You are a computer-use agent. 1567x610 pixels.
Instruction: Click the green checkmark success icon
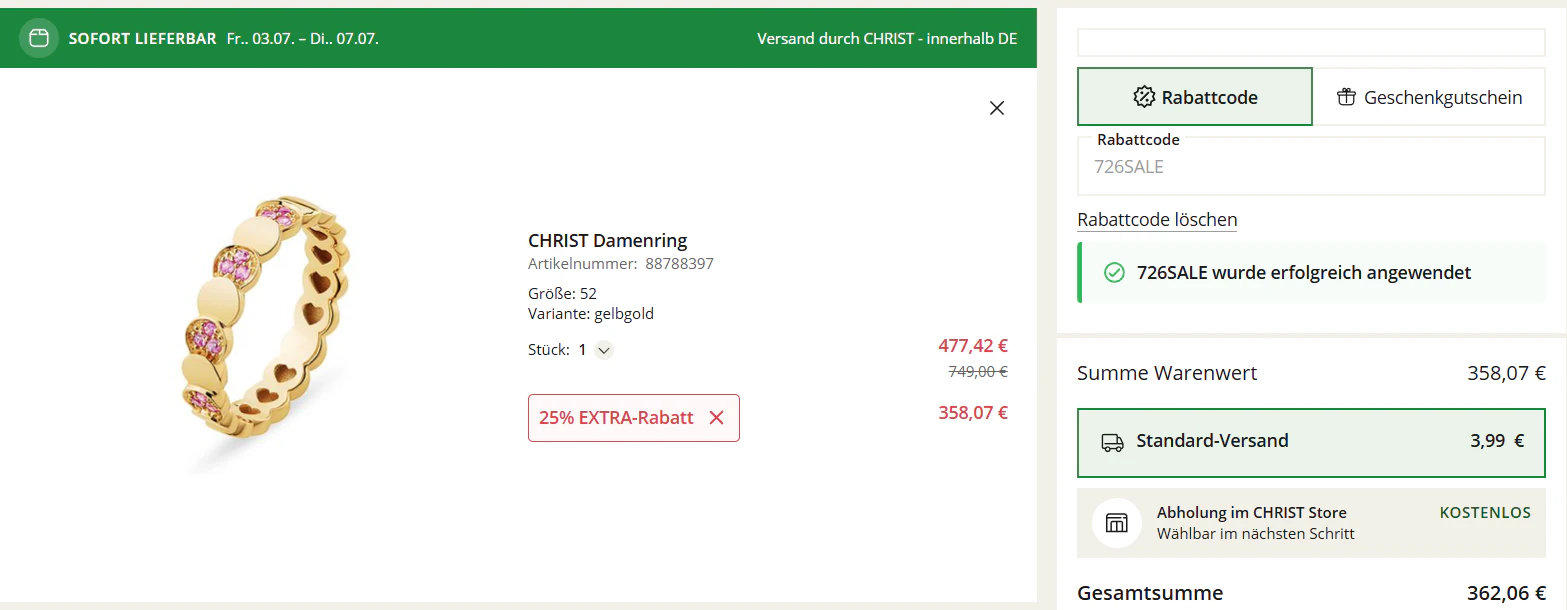(x=1114, y=272)
